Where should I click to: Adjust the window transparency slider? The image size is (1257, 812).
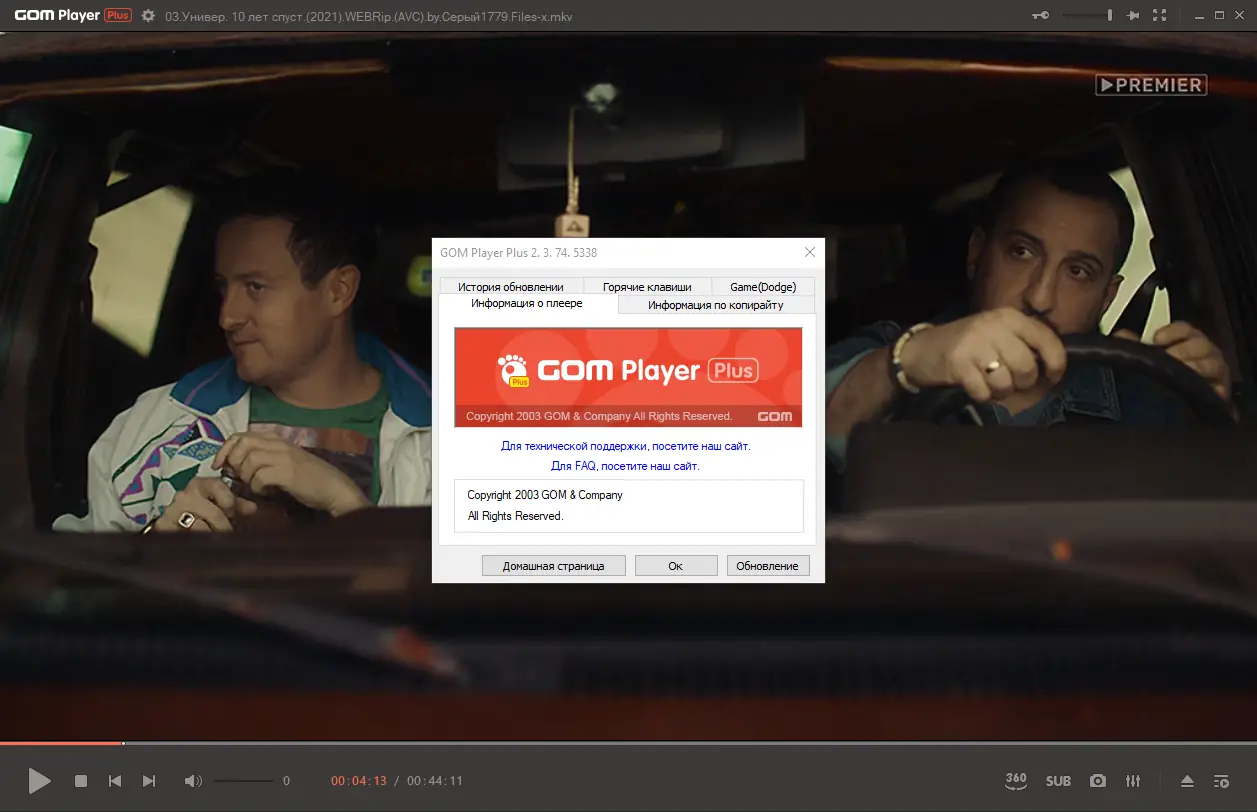click(x=1088, y=16)
